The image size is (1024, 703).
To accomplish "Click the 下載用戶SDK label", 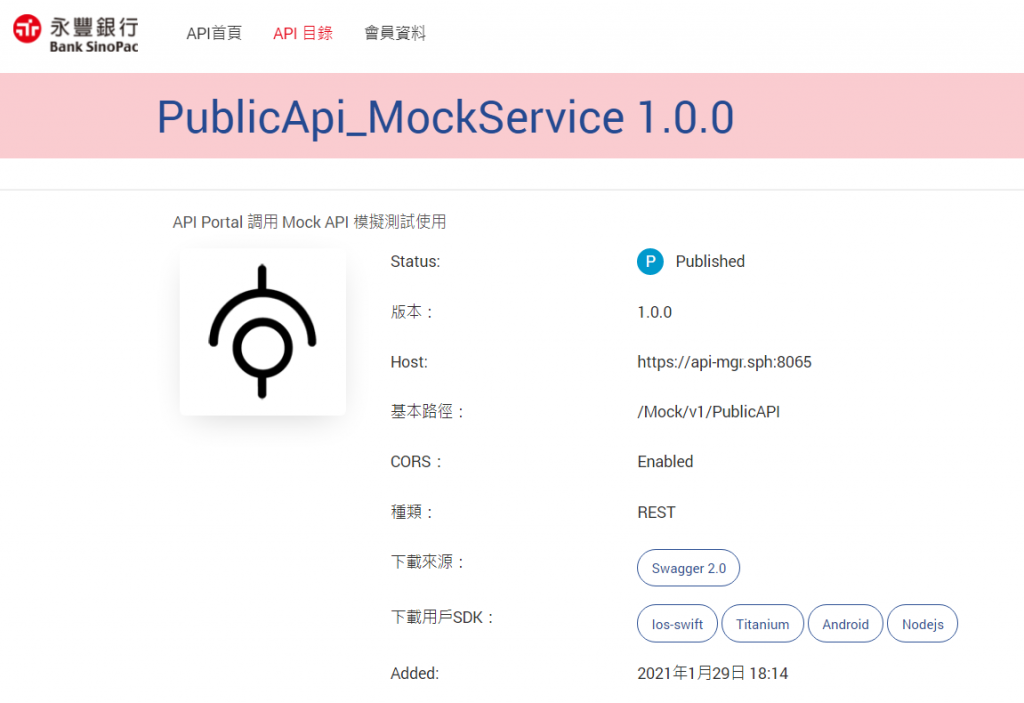I will pyautogui.click(x=442, y=617).
